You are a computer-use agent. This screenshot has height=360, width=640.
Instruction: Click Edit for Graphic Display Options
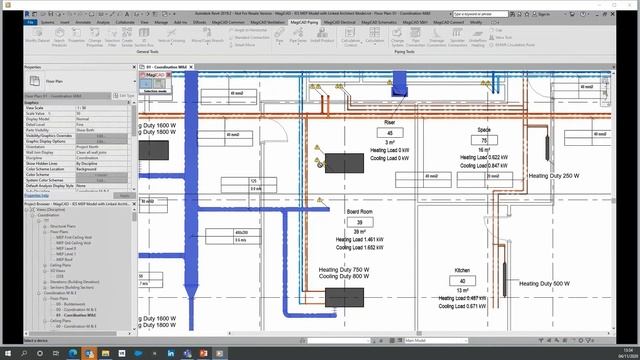pos(101,141)
